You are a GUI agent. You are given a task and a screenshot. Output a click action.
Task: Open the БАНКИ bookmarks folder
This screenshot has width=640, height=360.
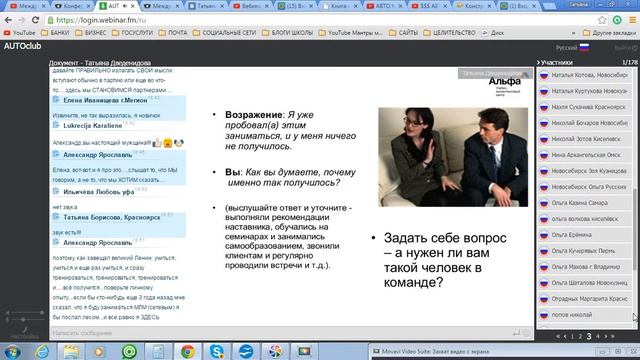coord(55,33)
